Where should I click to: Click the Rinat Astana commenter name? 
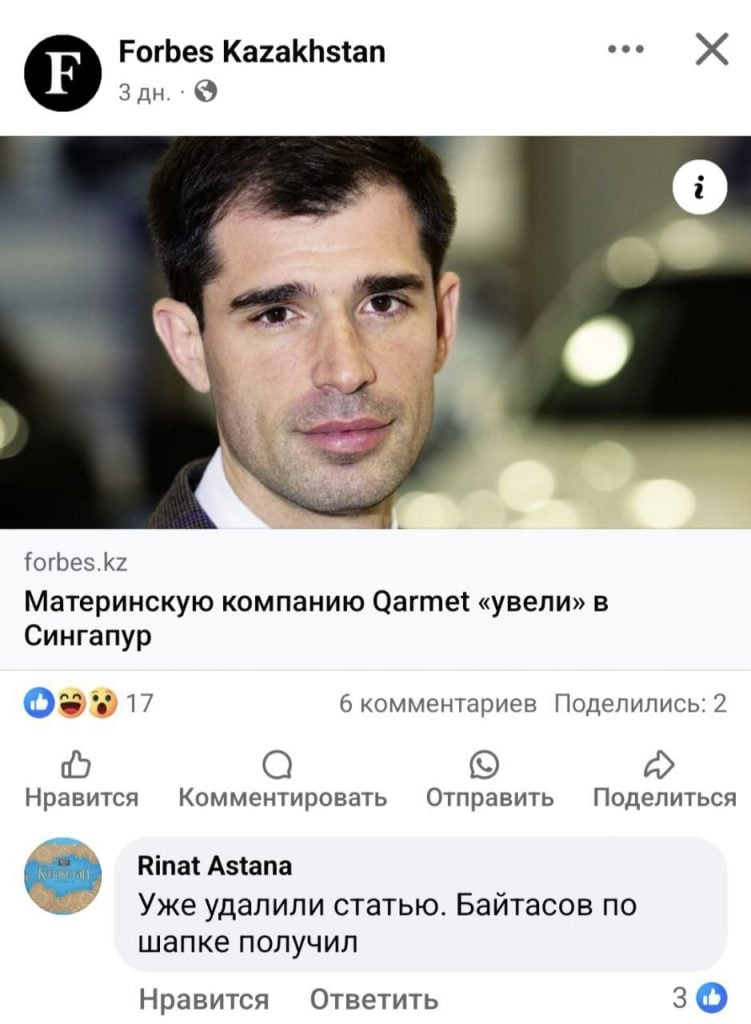(215, 866)
